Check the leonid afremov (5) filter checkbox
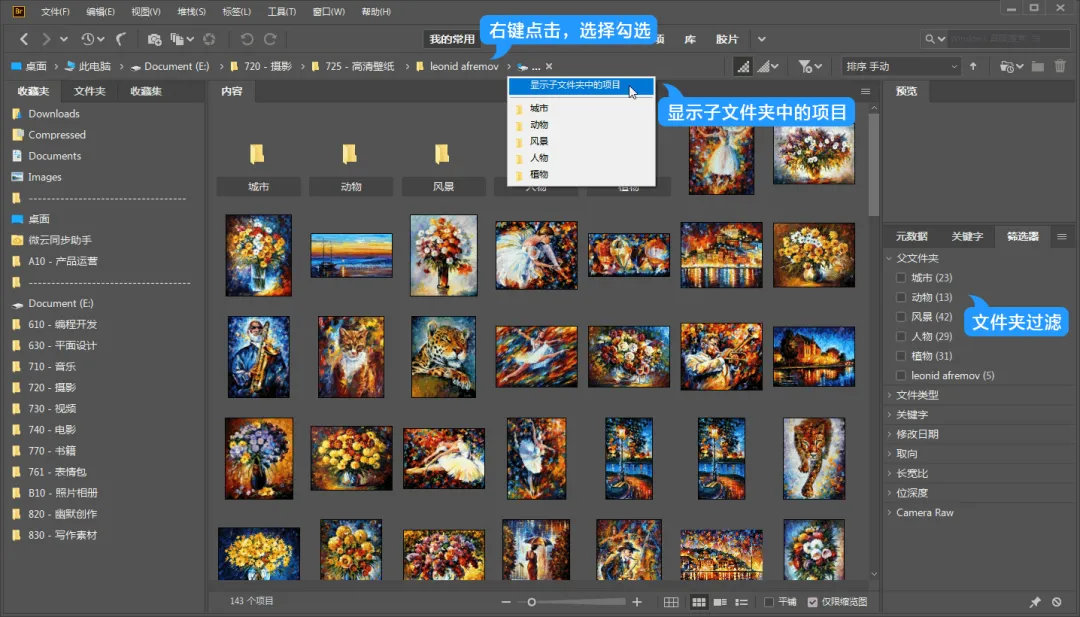 [901, 375]
